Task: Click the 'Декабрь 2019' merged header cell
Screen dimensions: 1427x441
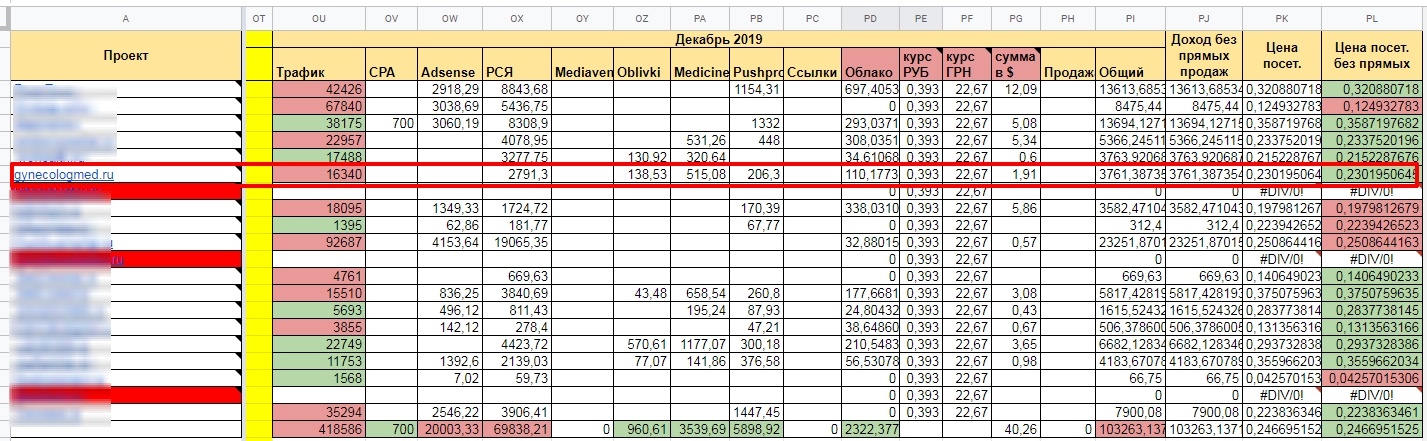Action: pyautogui.click(x=719, y=39)
